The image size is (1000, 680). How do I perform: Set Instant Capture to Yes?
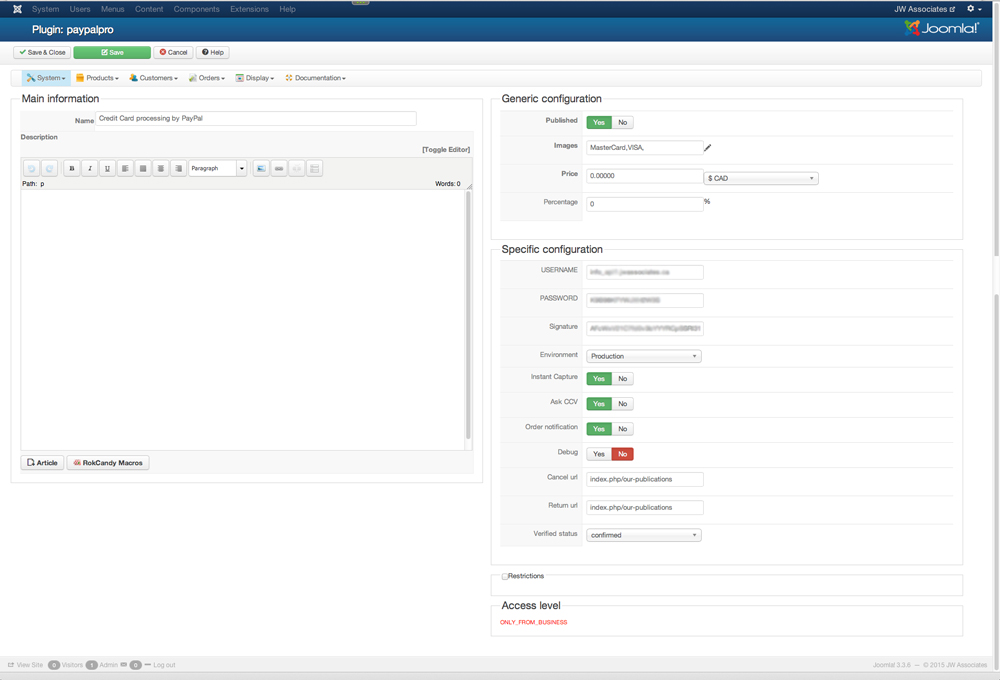(599, 379)
